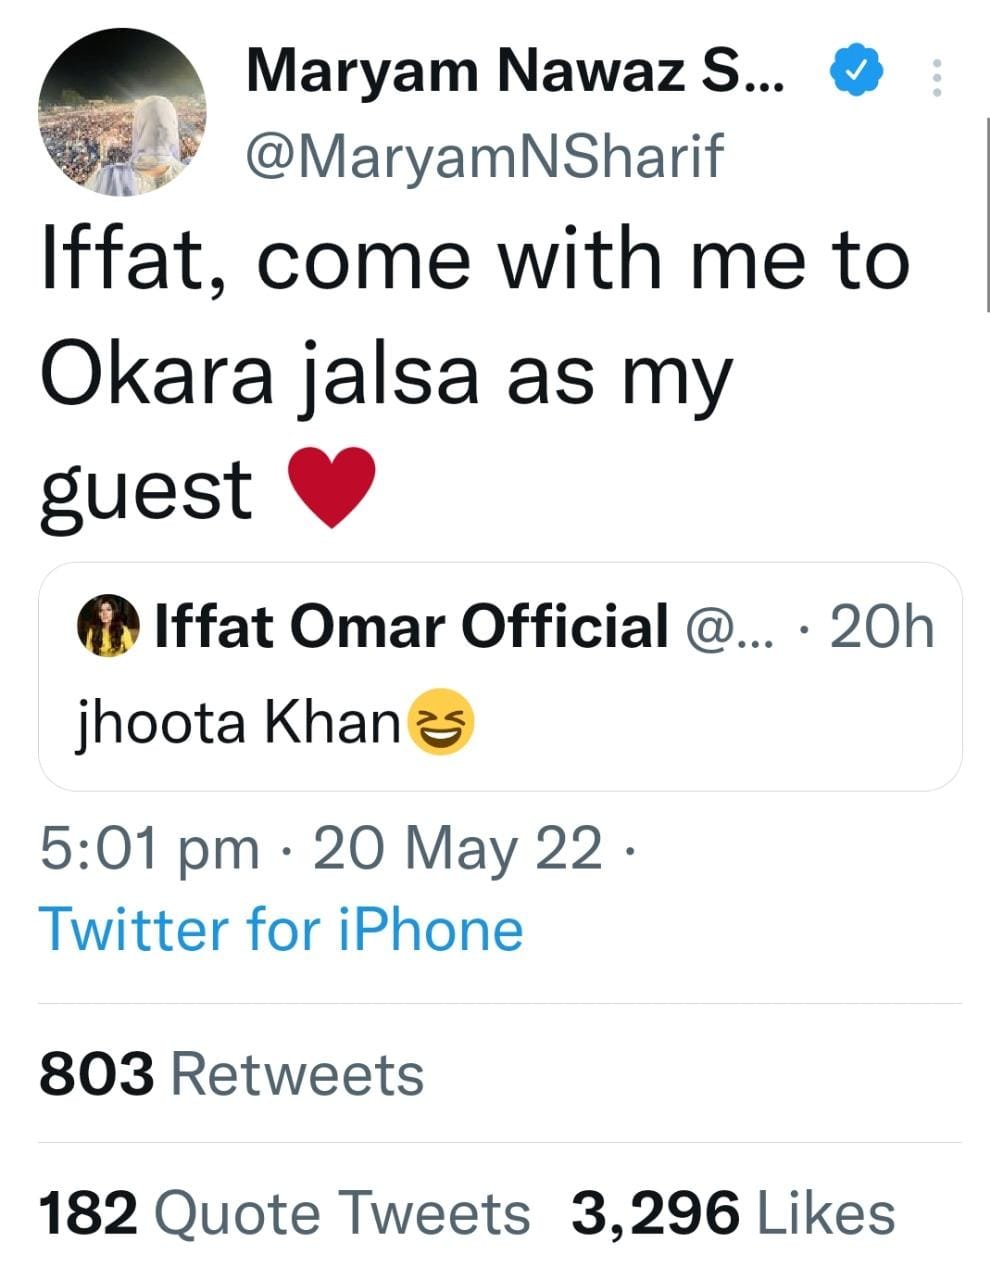The height and width of the screenshot is (1280, 990).
Task: Click the 5:01 pm time
Action: (149, 849)
